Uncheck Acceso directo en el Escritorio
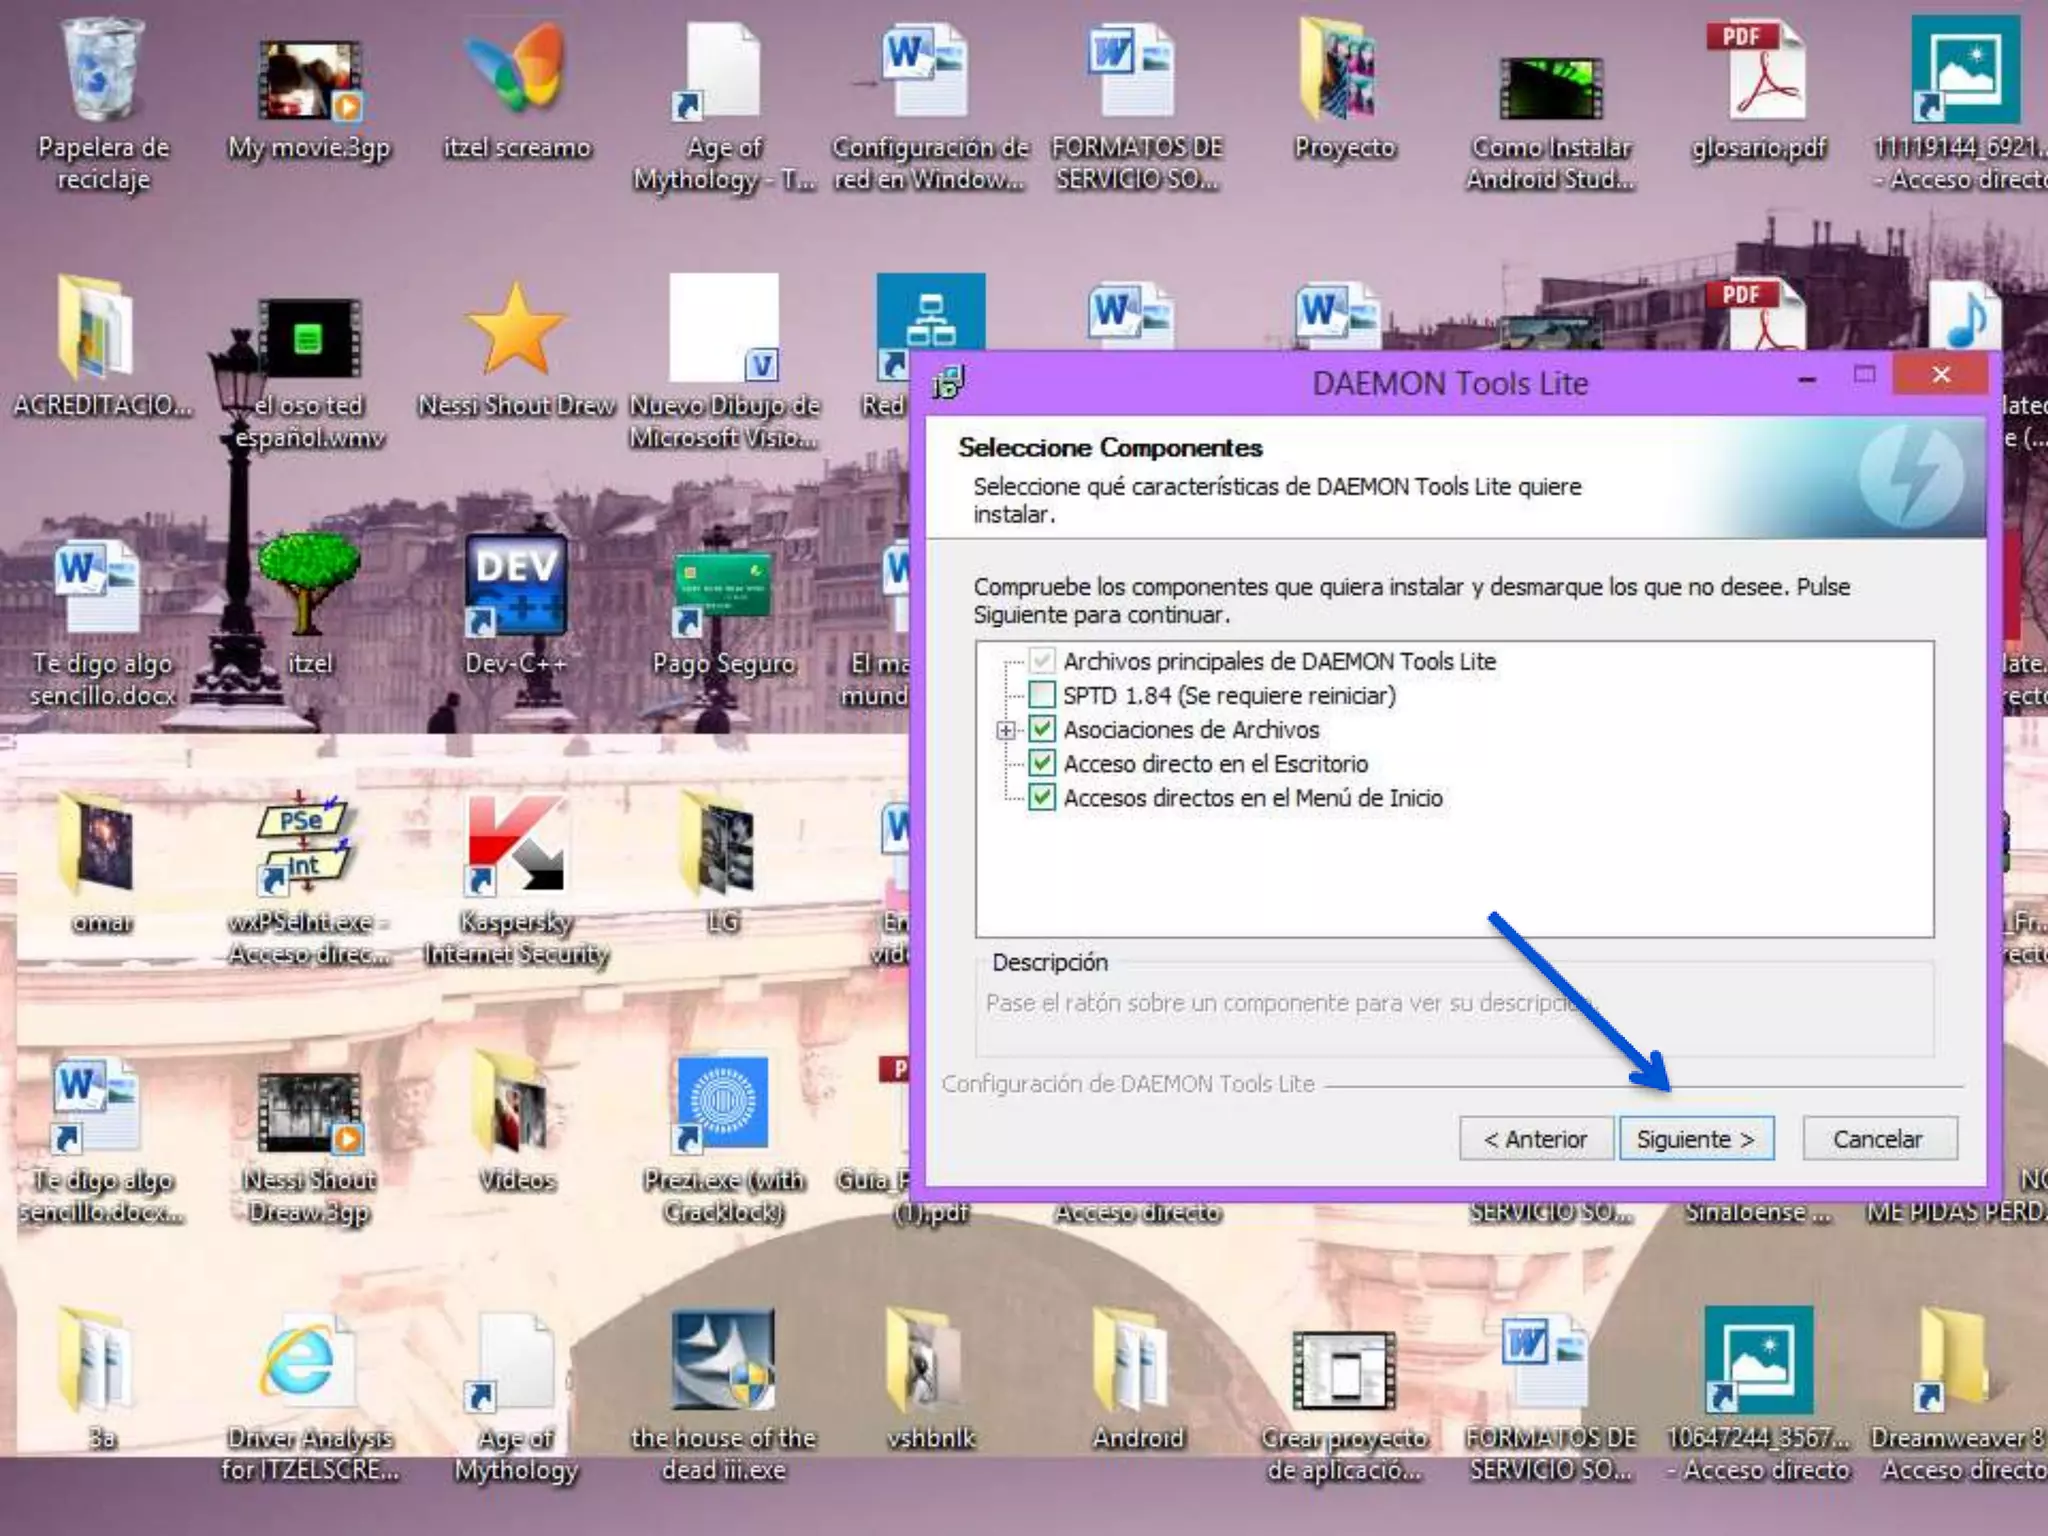 1042,763
